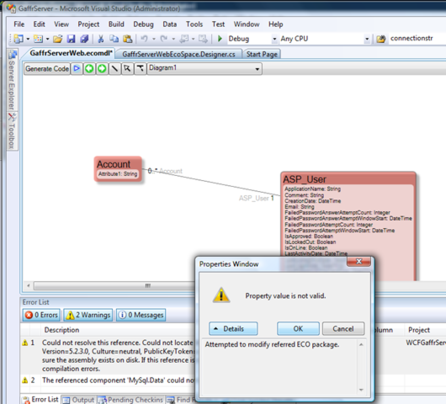
Task: Click the green right-arrow circle icon
Action: pyautogui.click(x=102, y=69)
